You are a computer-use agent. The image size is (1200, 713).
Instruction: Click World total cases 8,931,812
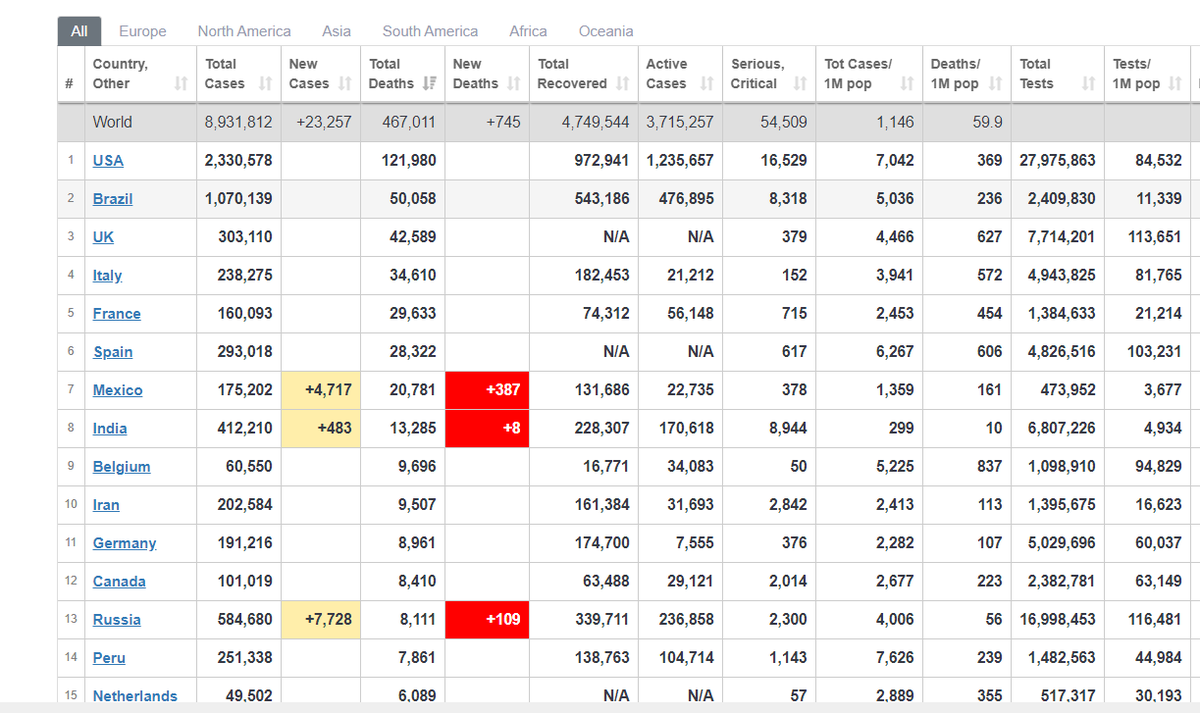click(238, 122)
